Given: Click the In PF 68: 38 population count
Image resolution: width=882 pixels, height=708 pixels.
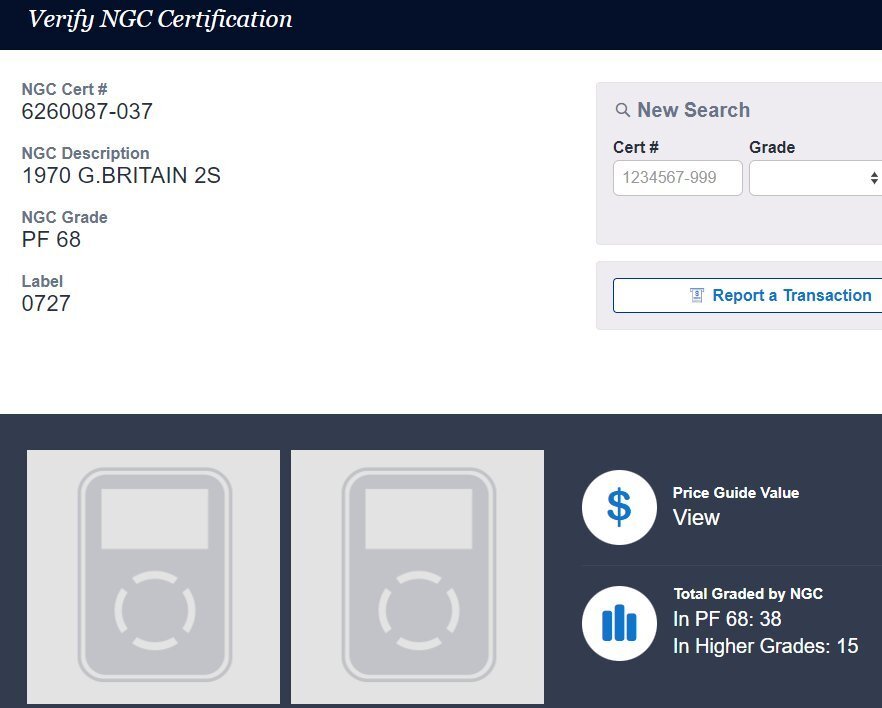Looking at the screenshot, I should [x=727, y=620].
